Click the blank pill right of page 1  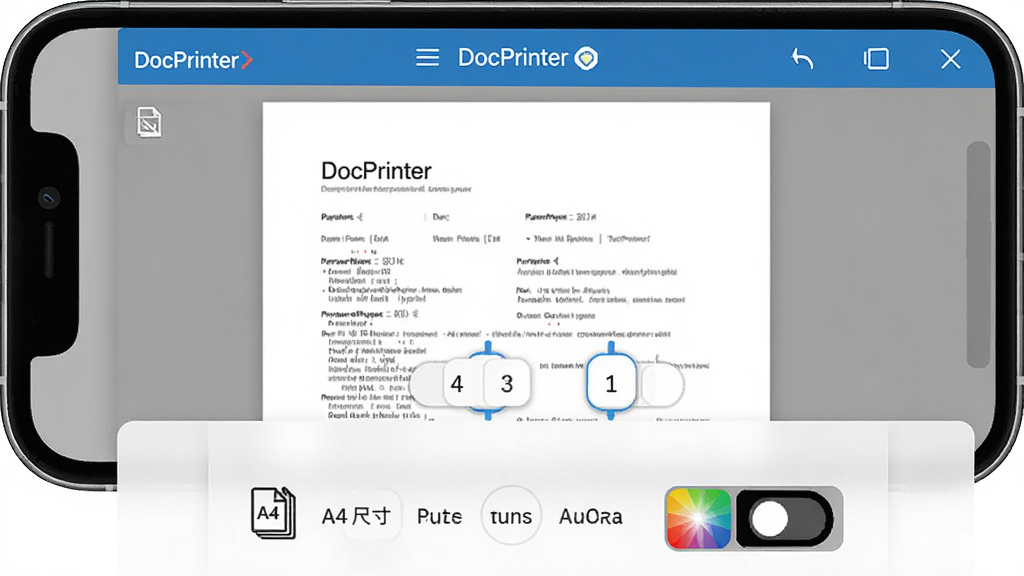click(662, 385)
